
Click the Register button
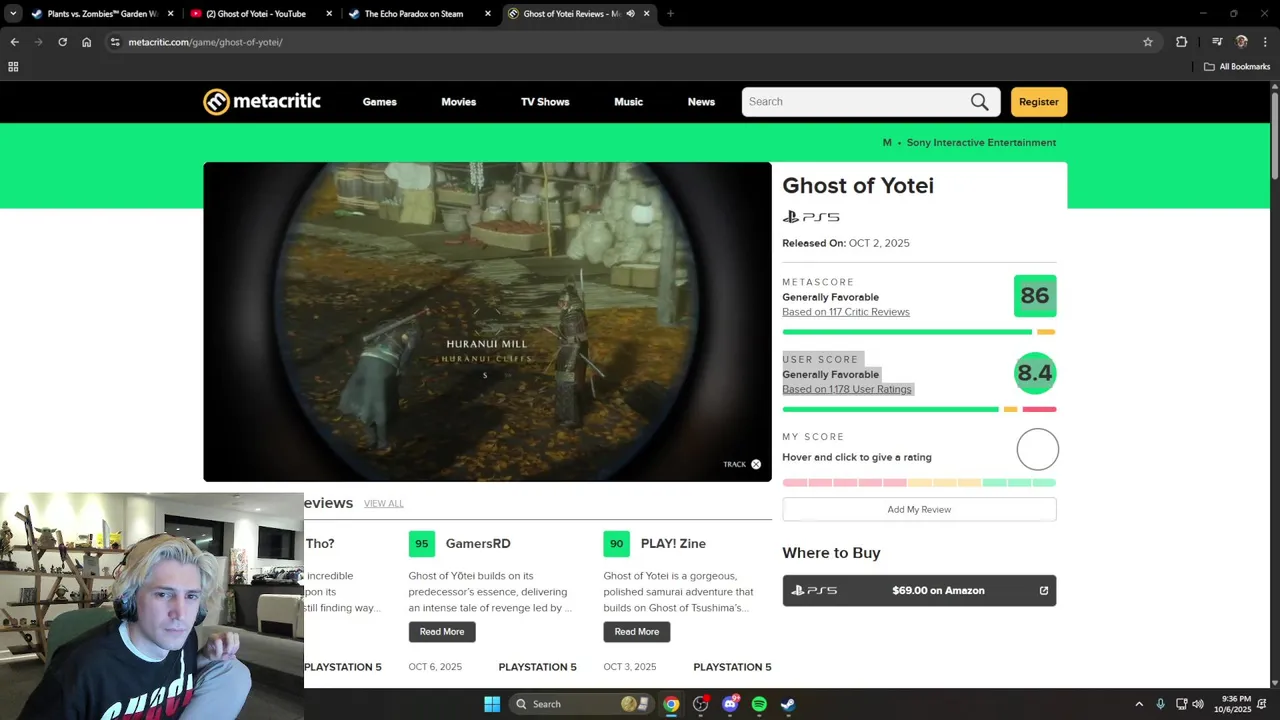[1039, 102]
